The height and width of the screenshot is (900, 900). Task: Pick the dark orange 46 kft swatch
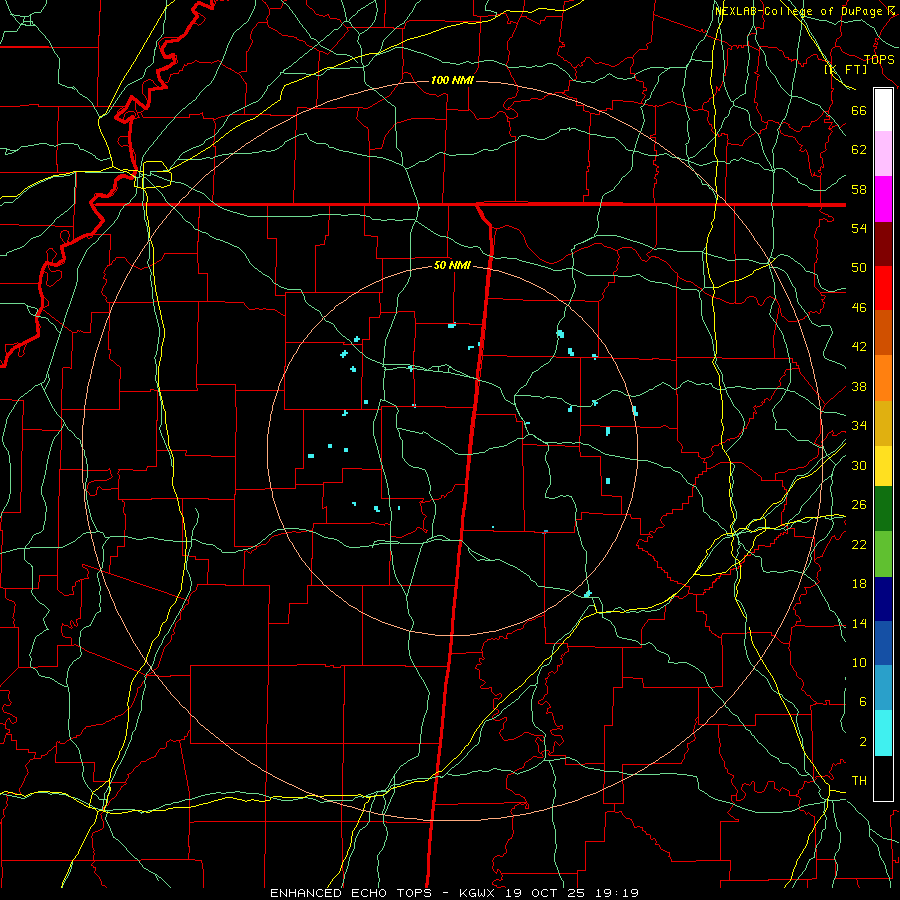click(x=883, y=332)
